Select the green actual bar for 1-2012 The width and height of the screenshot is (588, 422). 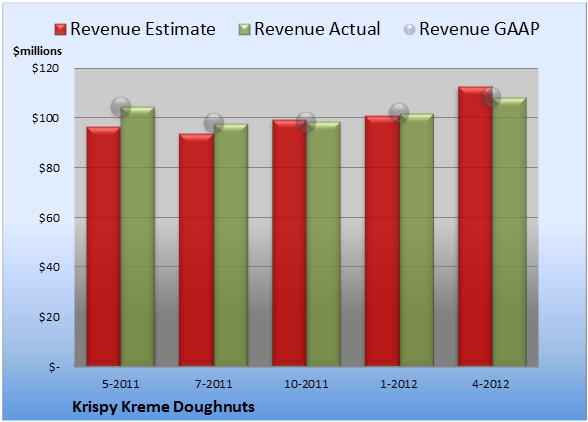pyautogui.click(x=417, y=240)
